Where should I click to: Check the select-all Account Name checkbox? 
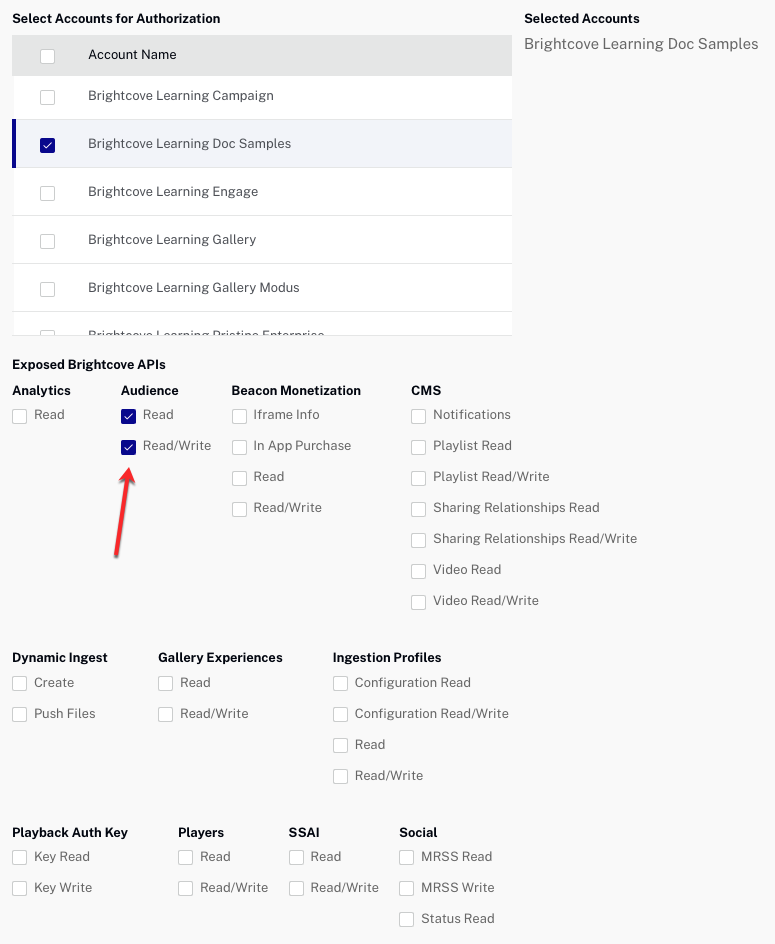(x=47, y=56)
